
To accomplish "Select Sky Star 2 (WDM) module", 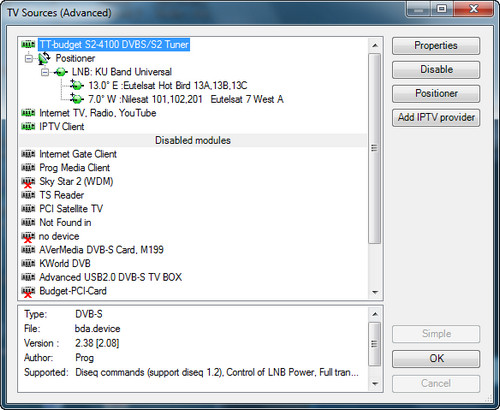I will click(x=76, y=181).
